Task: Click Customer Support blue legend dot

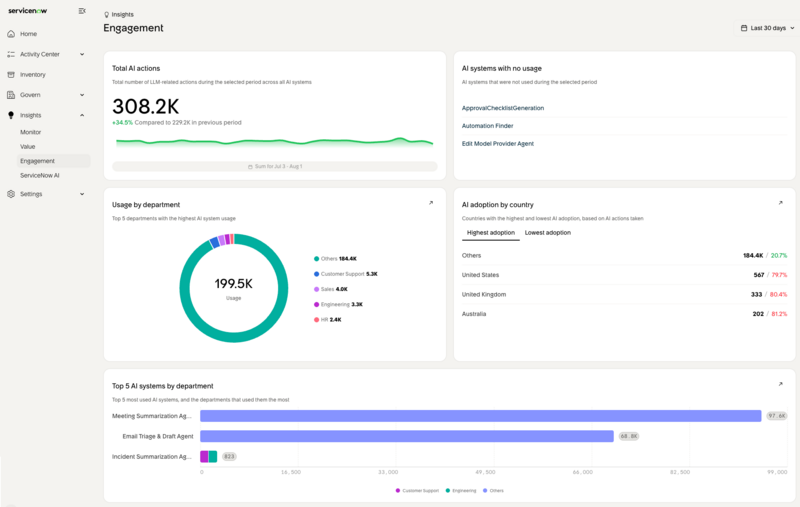Action: pyautogui.click(x=316, y=274)
